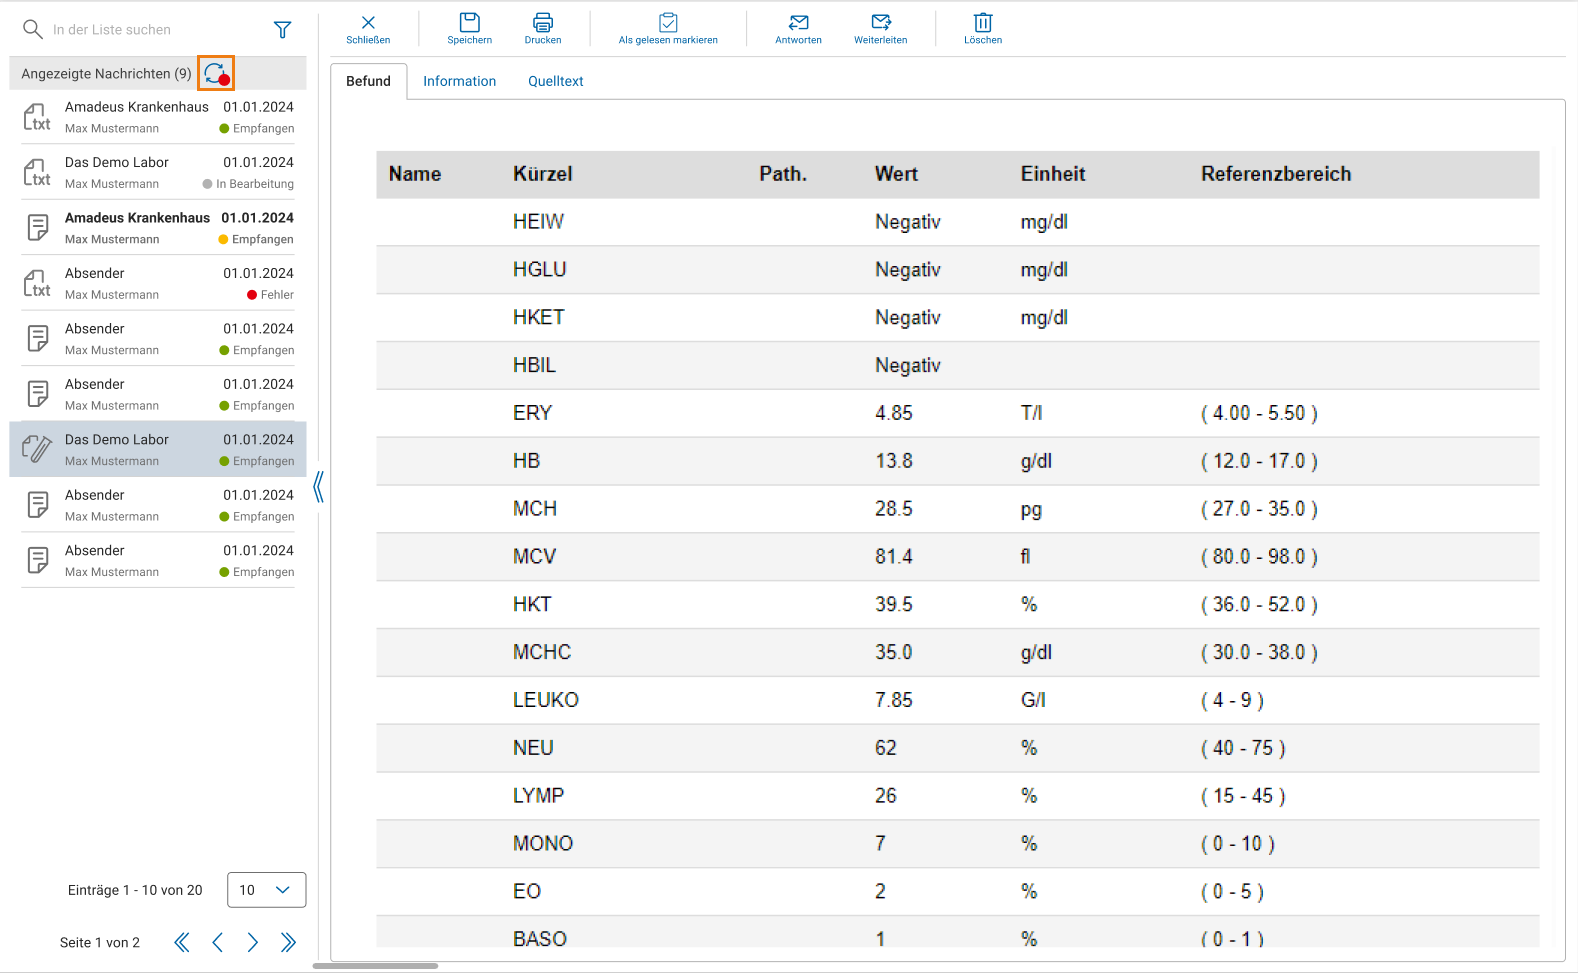Click the HB value 13.8

[894, 461]
